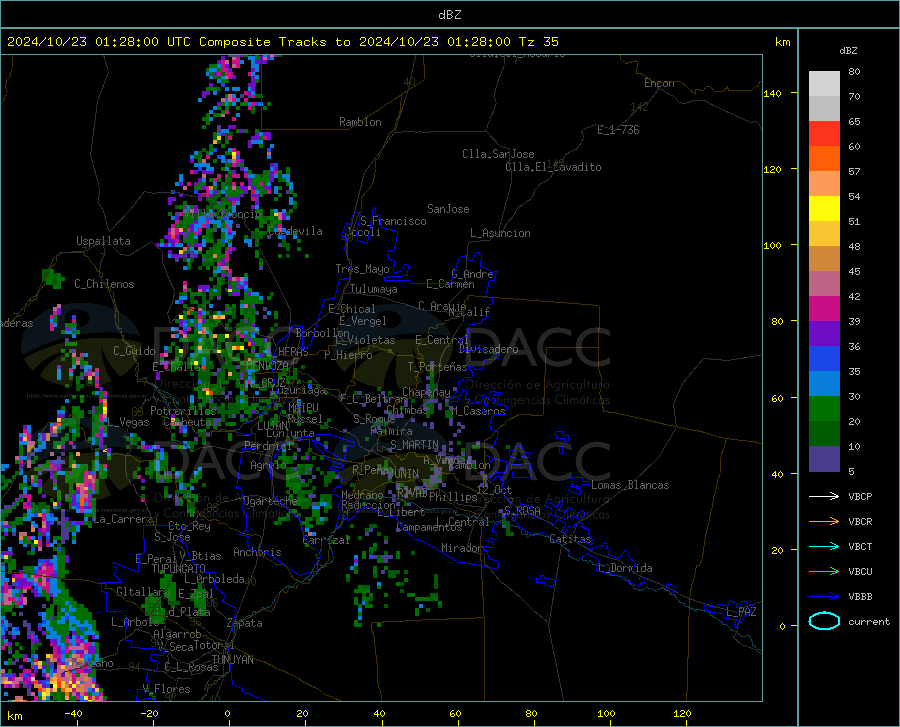The height and width of the screenshot is (727, 900).
Task: Click the cyan VBCT arrow legend icon
Action: pyautogui.click(x=824, y=546)
